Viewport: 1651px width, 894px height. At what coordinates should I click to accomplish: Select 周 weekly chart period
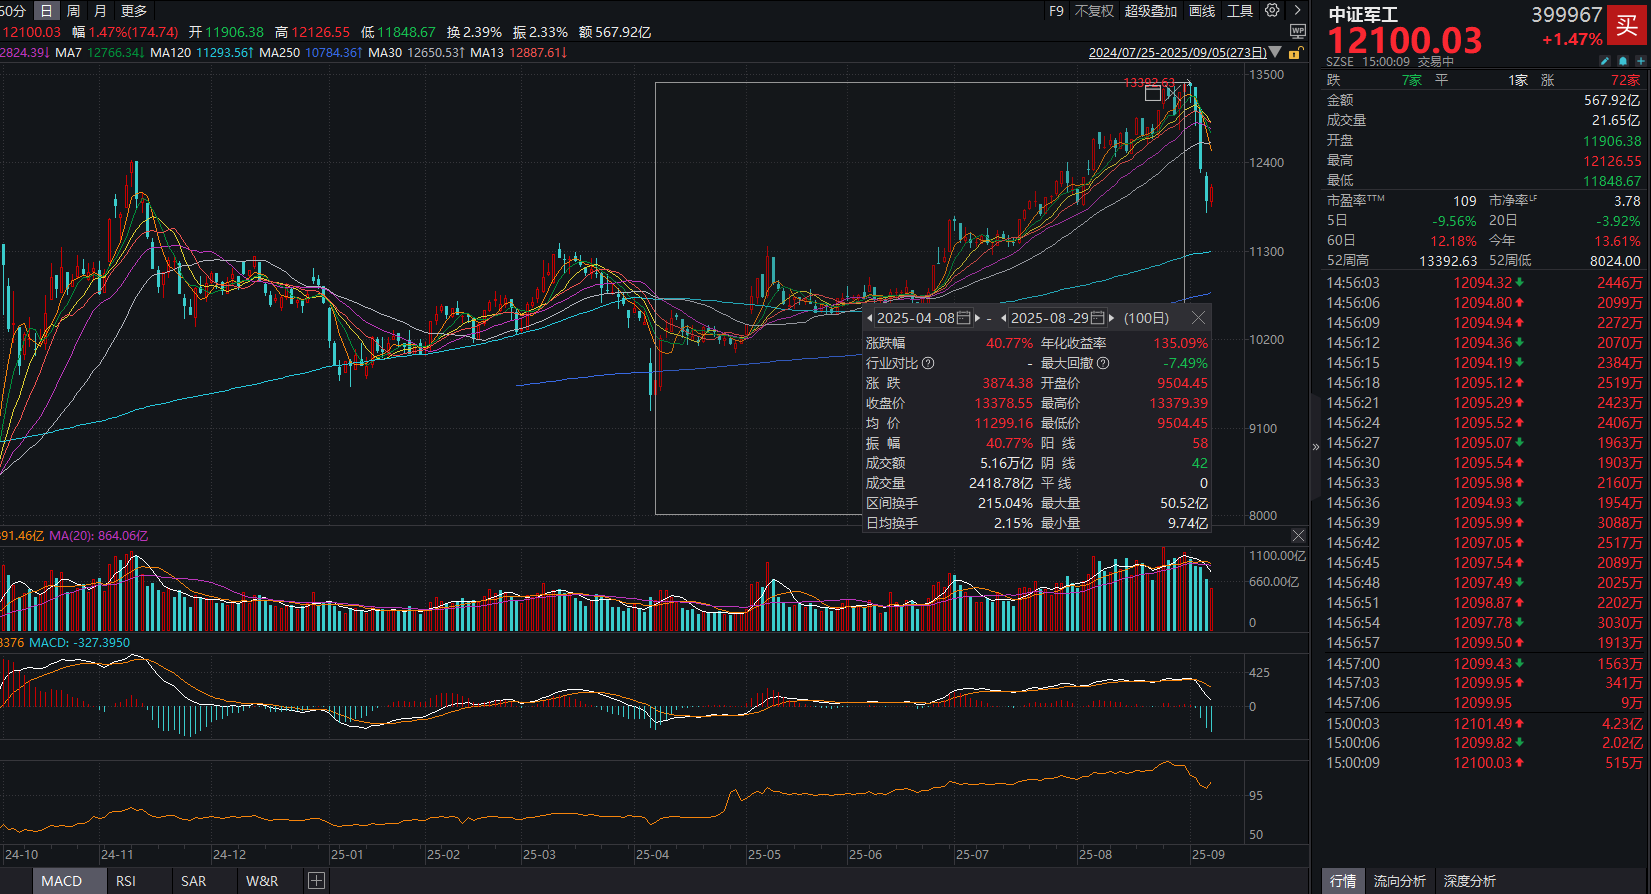point(74,11)
